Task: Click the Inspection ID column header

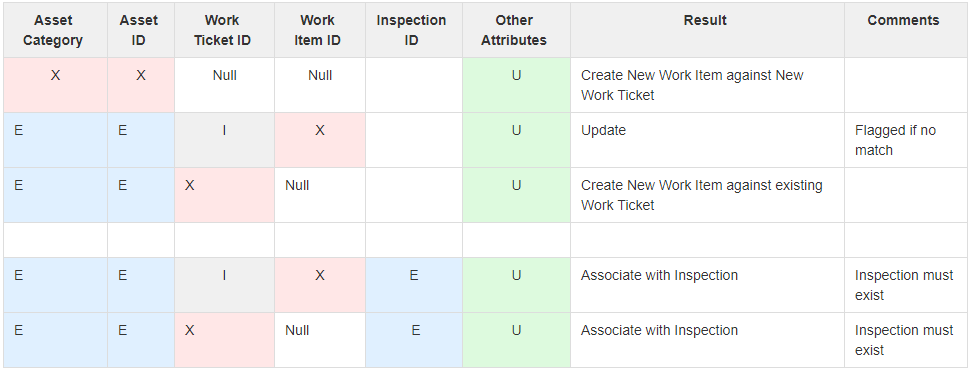Action: 414,30
